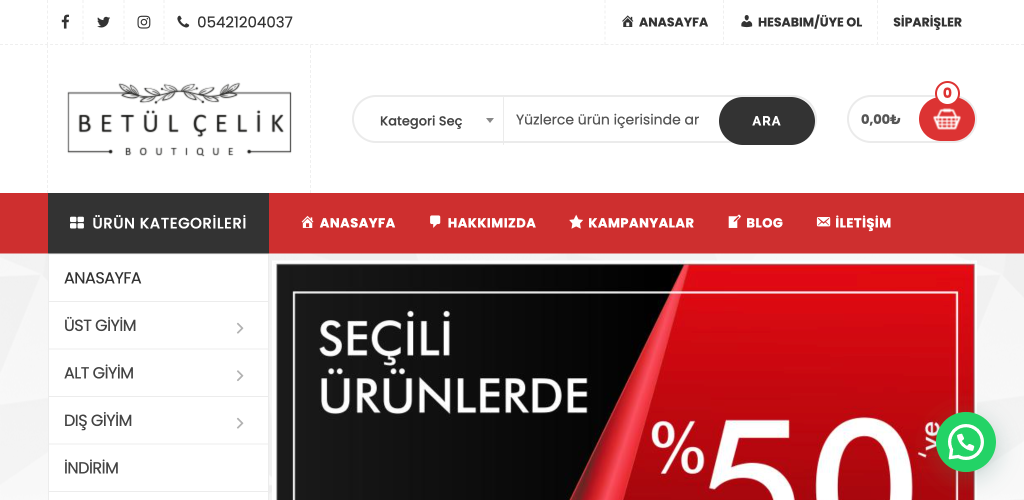Click the phone icon beside 05421204037
1024x500 pixels.
[x=183, y=22]
